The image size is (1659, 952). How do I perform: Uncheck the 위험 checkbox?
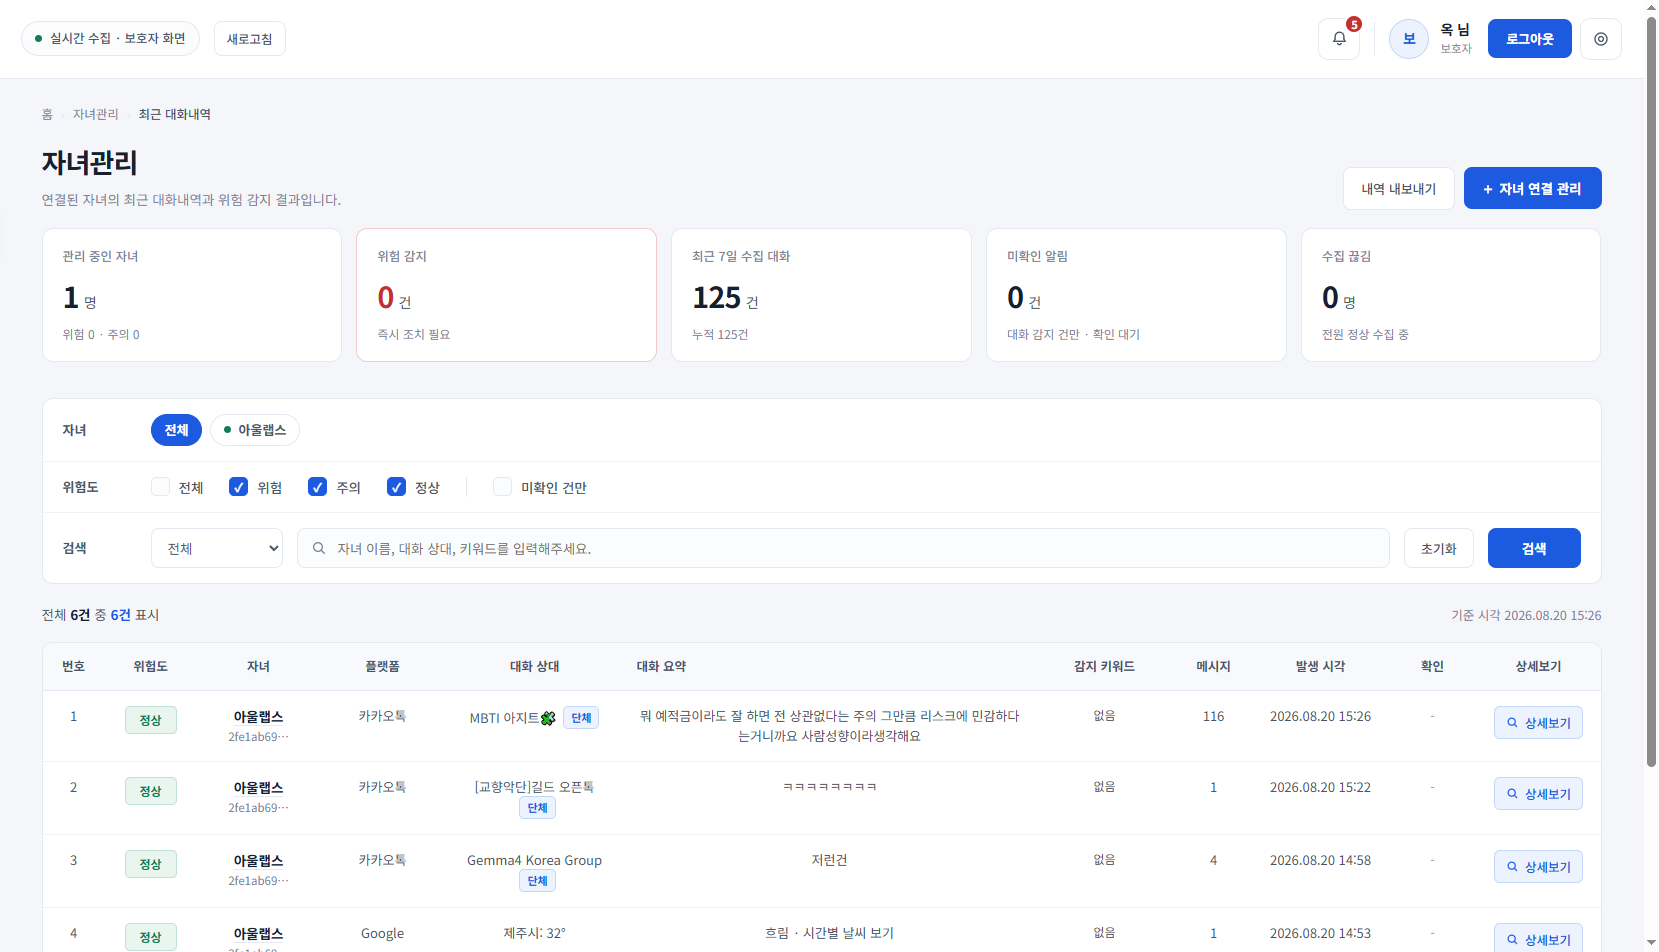pos(238,487)
